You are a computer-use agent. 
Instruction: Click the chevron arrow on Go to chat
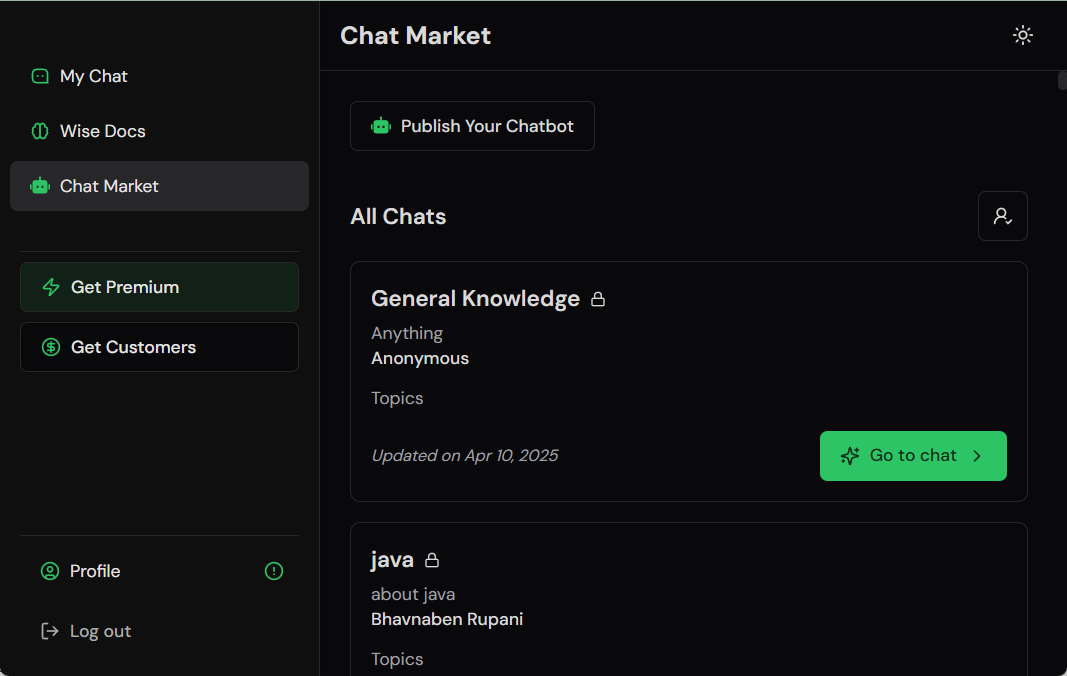click(977, 456)
